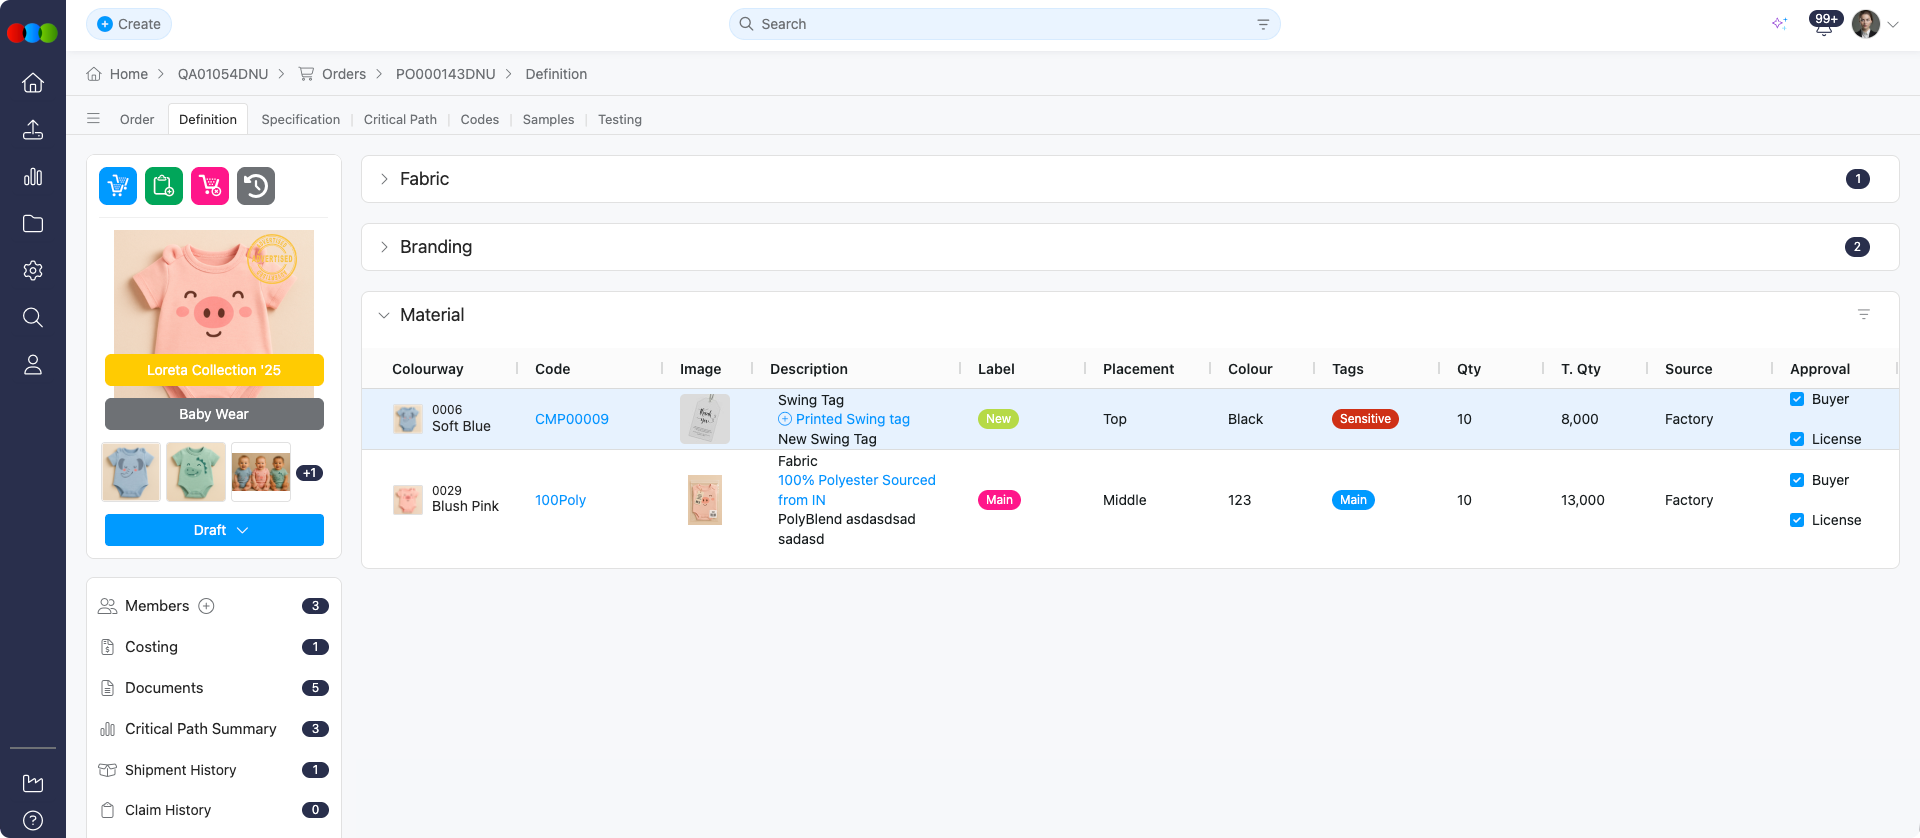Click the green clipboard add icon
Image resolution: width=1920 pixels, height=838 pixels.
tap(164, 186)
